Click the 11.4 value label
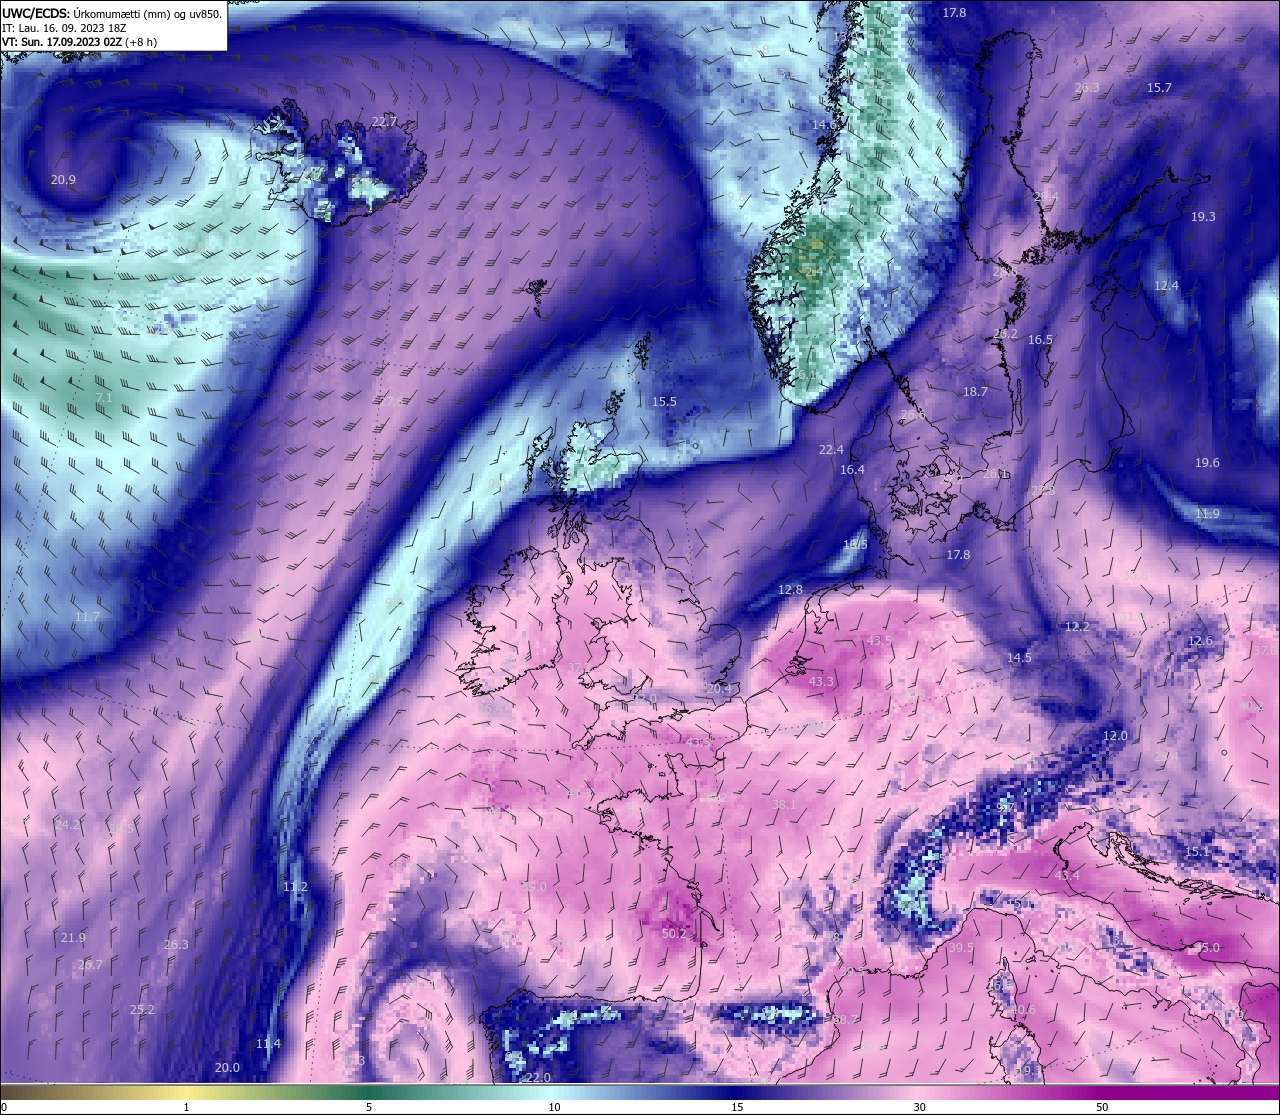The width and height of the screenshot is (1280, 1115). point(268,1044)
